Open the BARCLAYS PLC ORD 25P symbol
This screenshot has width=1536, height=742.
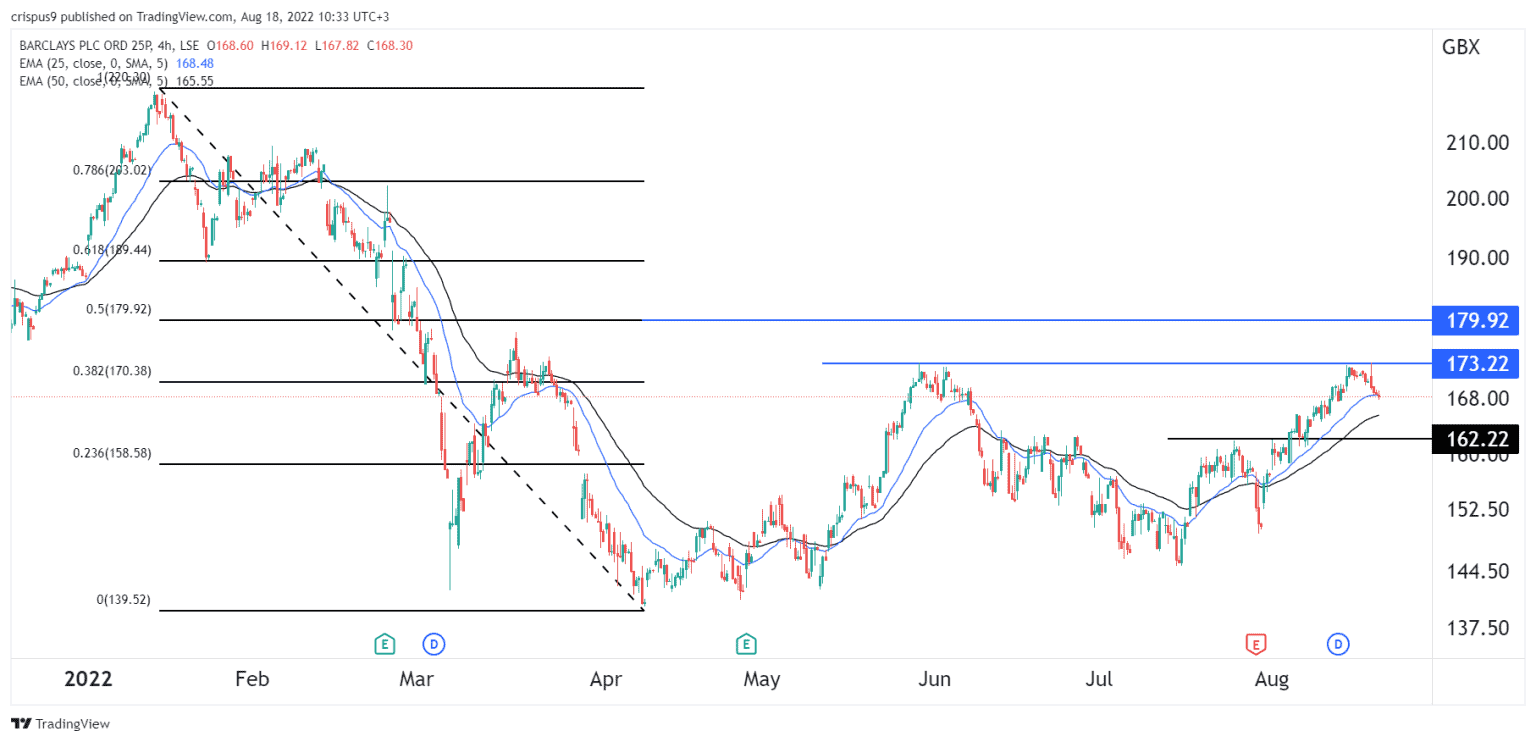coord(85,45)
